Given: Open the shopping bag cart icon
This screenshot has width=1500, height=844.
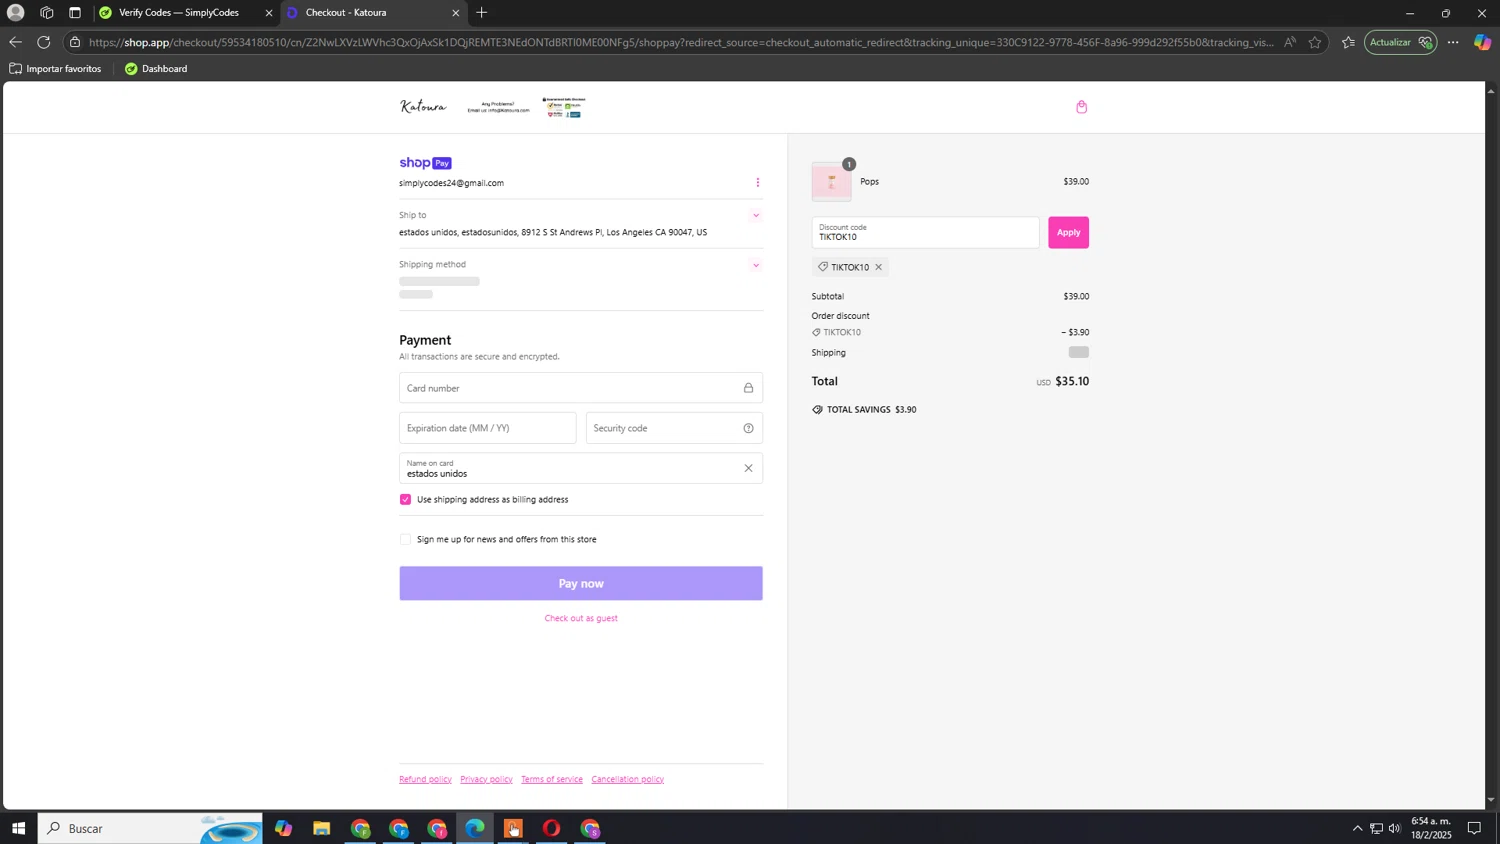Looking at the screenshot, I should click(1081, 107).
